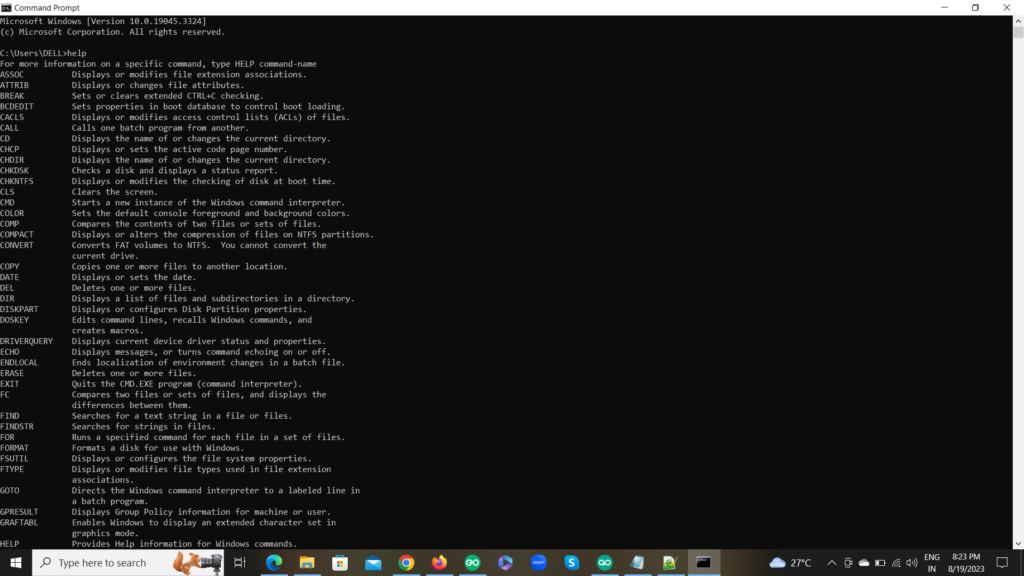Screen dimensions: 1024x576
Task: Click the scrollbar up arrow
Action: click(x=1018, y=21)
